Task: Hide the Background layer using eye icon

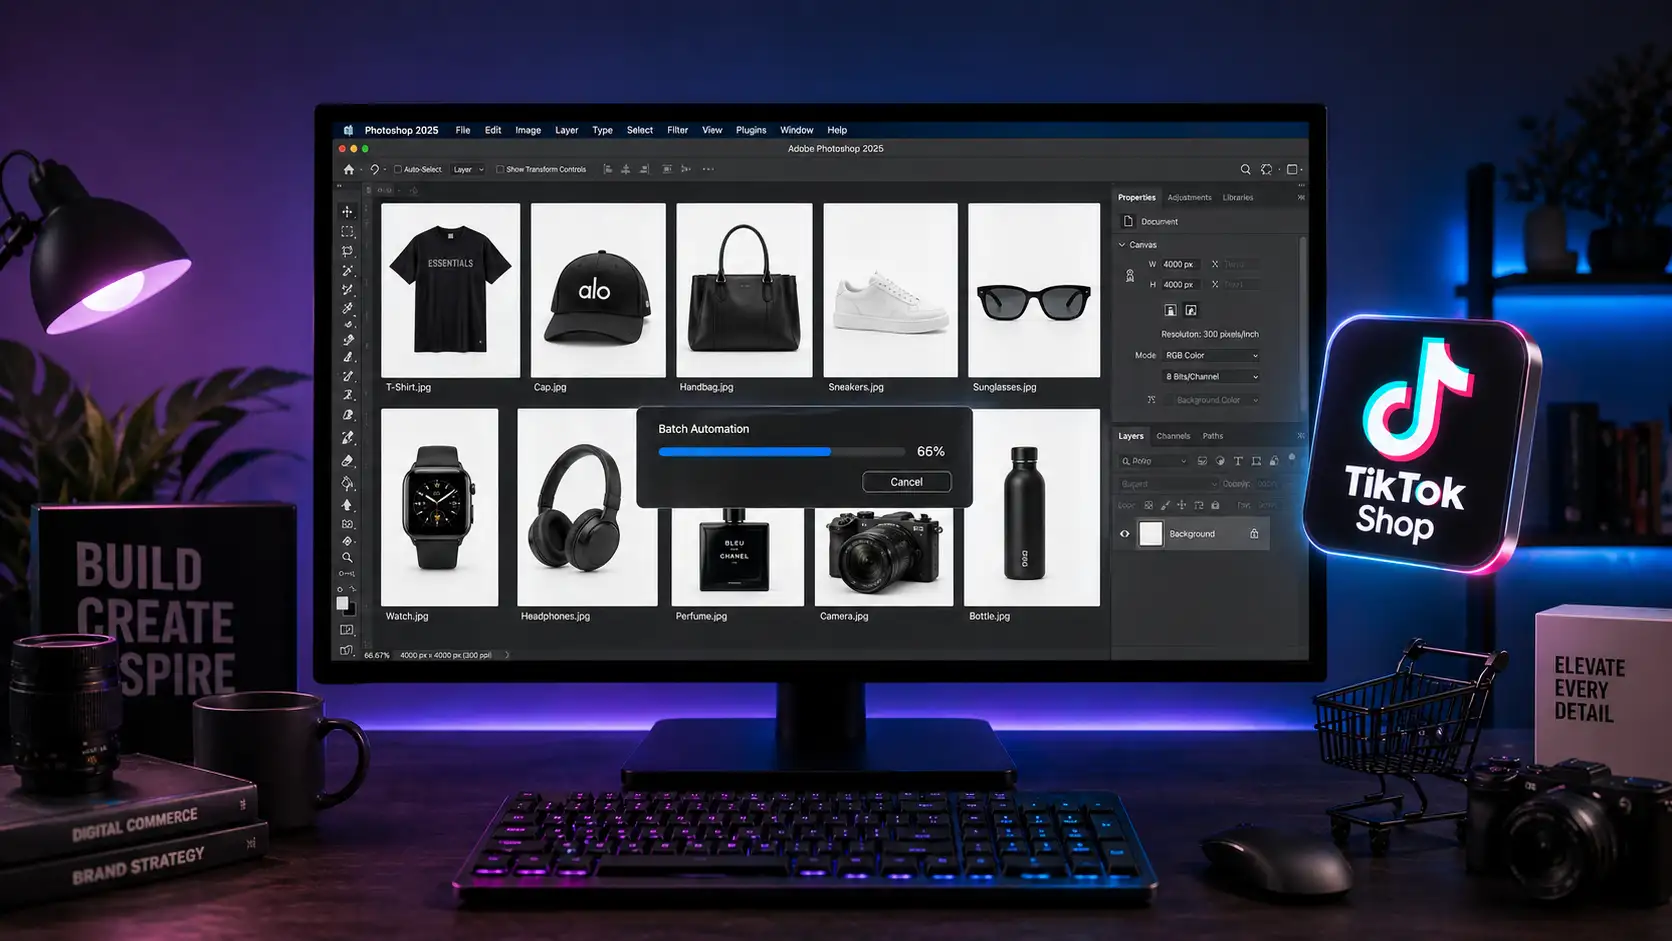Action: click(1124, 534)
